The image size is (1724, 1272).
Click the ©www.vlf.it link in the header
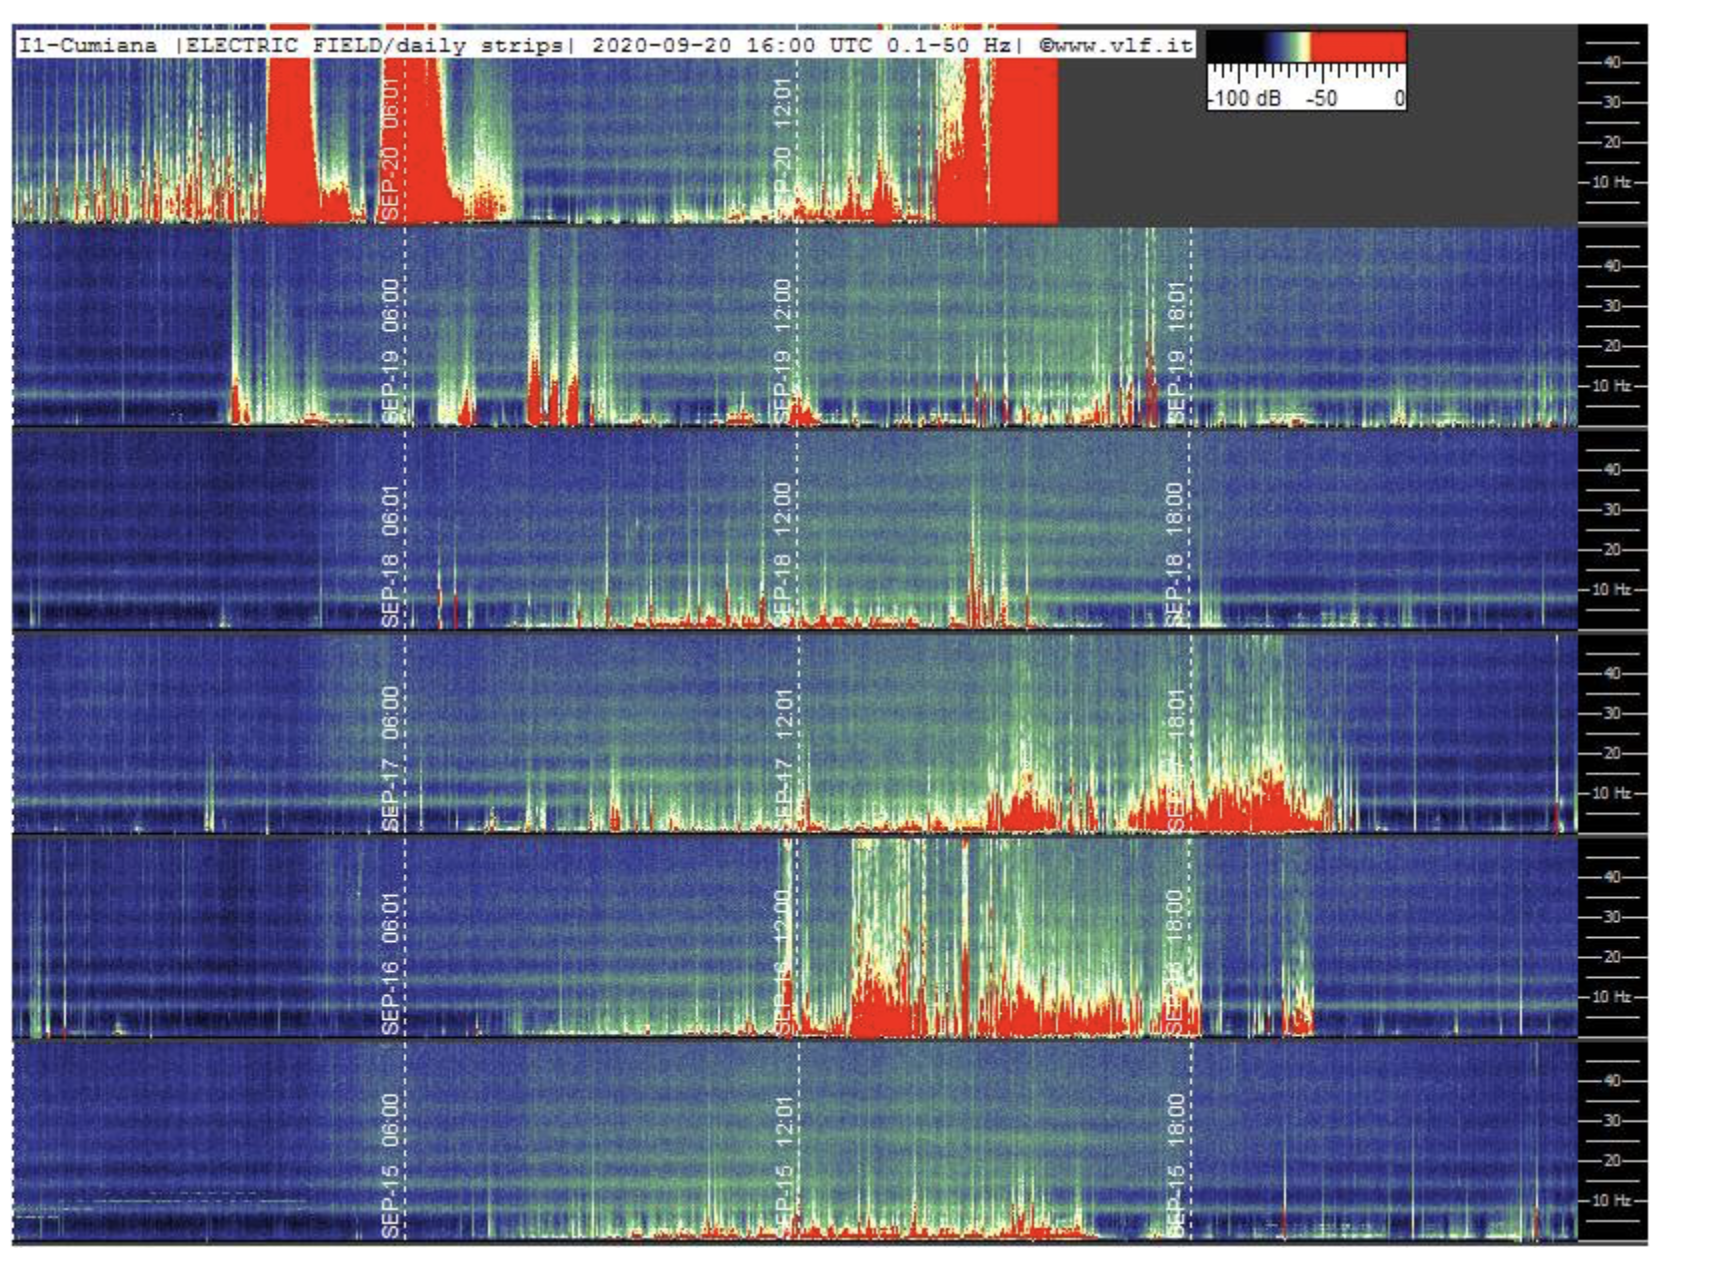[x=1115, y=45]
